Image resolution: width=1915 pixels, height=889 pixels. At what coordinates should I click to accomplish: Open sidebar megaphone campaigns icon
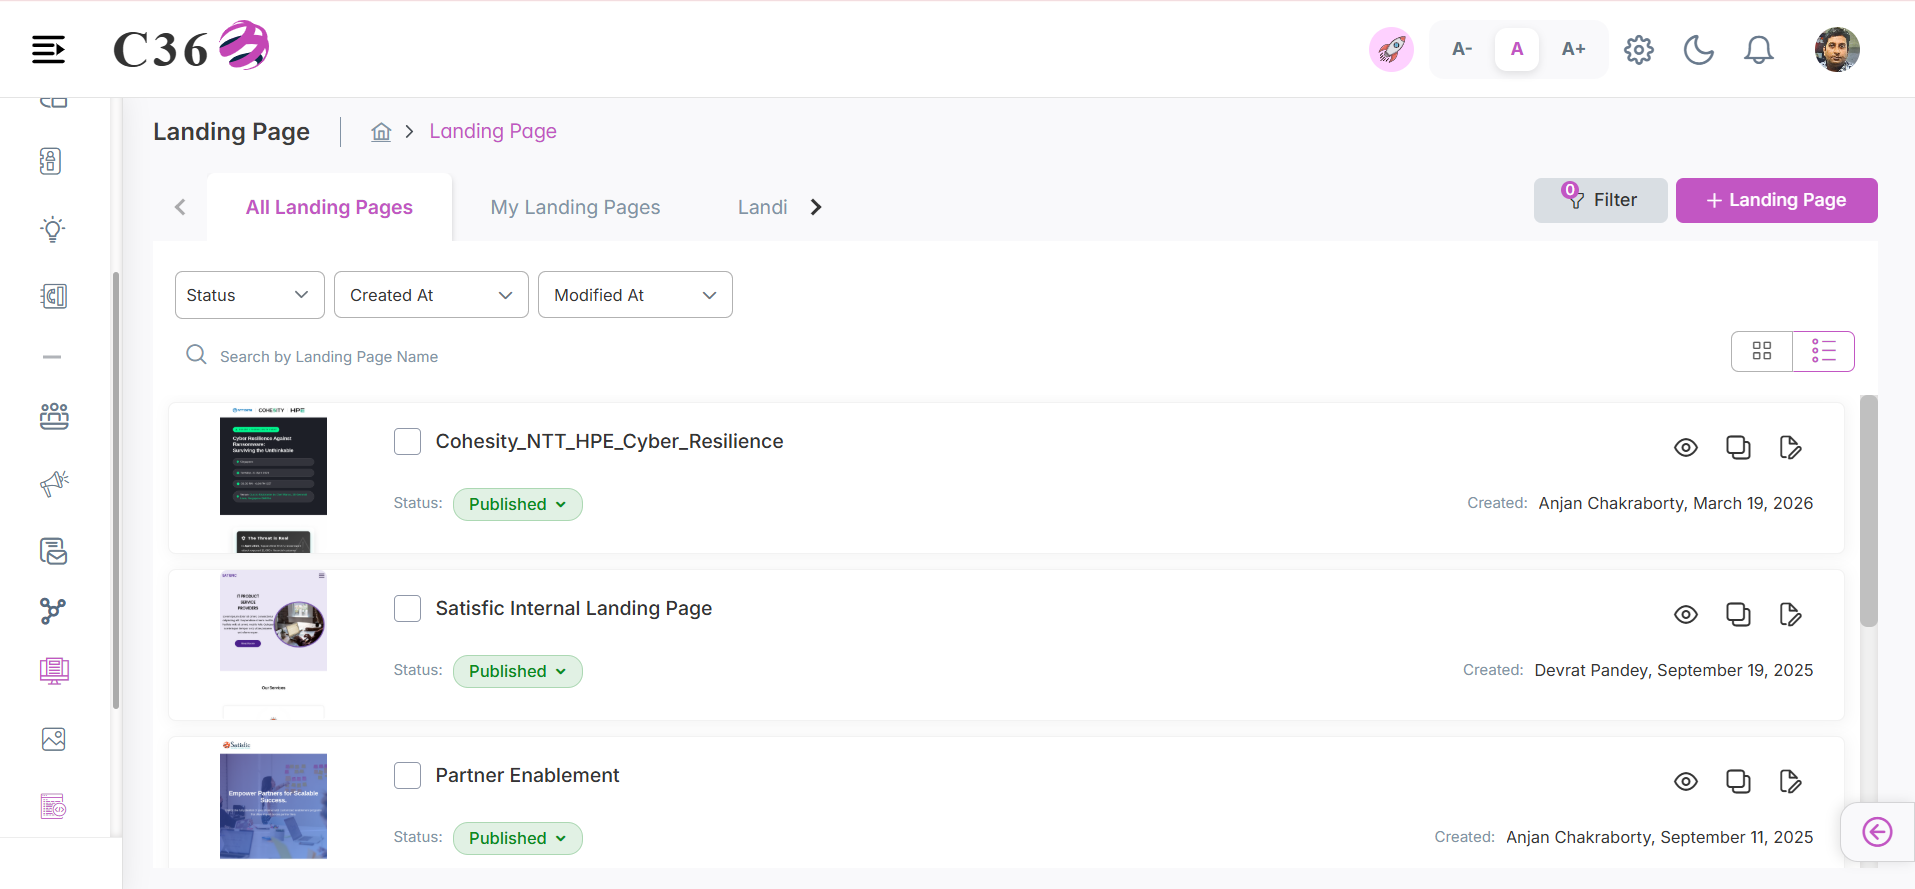54,484
